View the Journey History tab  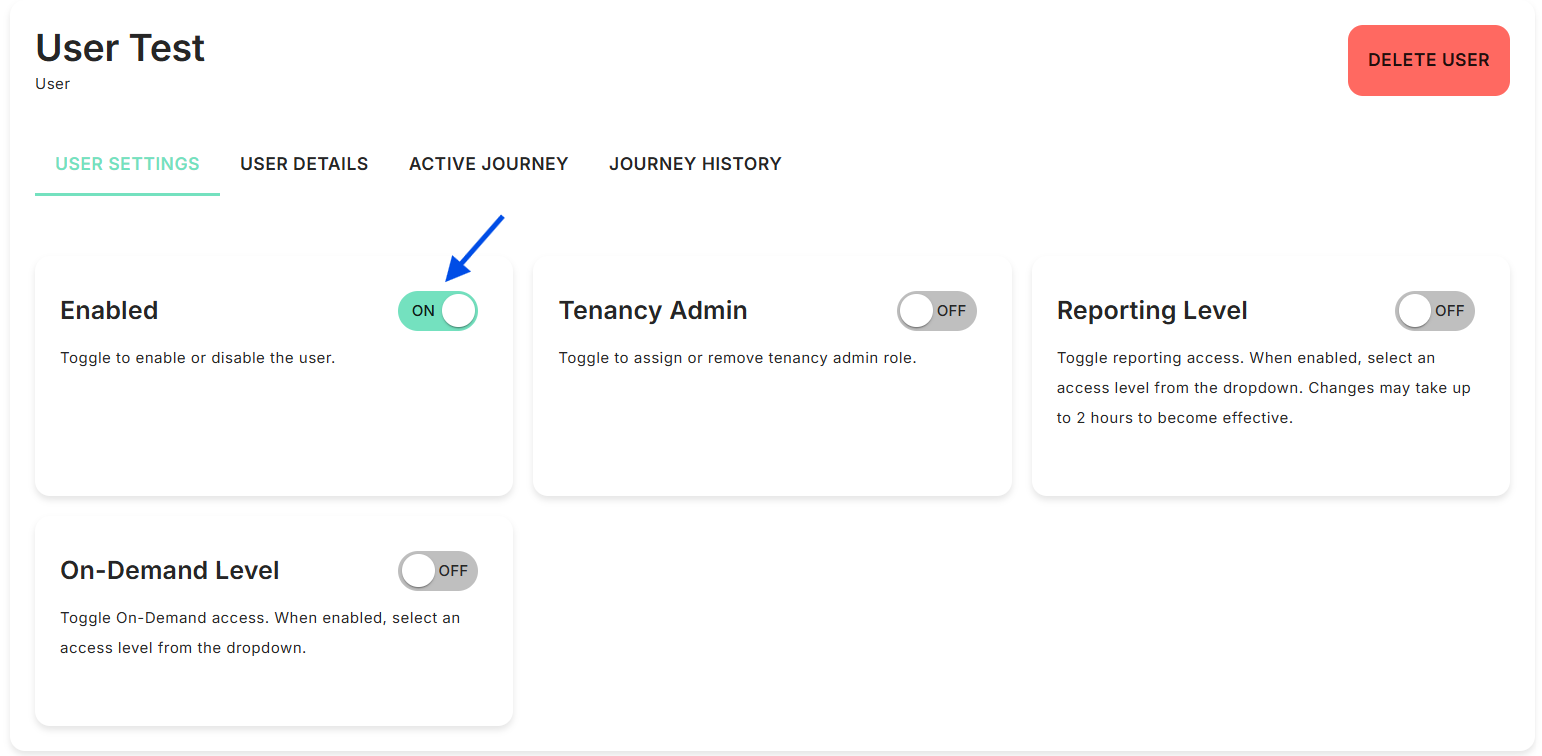coord(695,164)
